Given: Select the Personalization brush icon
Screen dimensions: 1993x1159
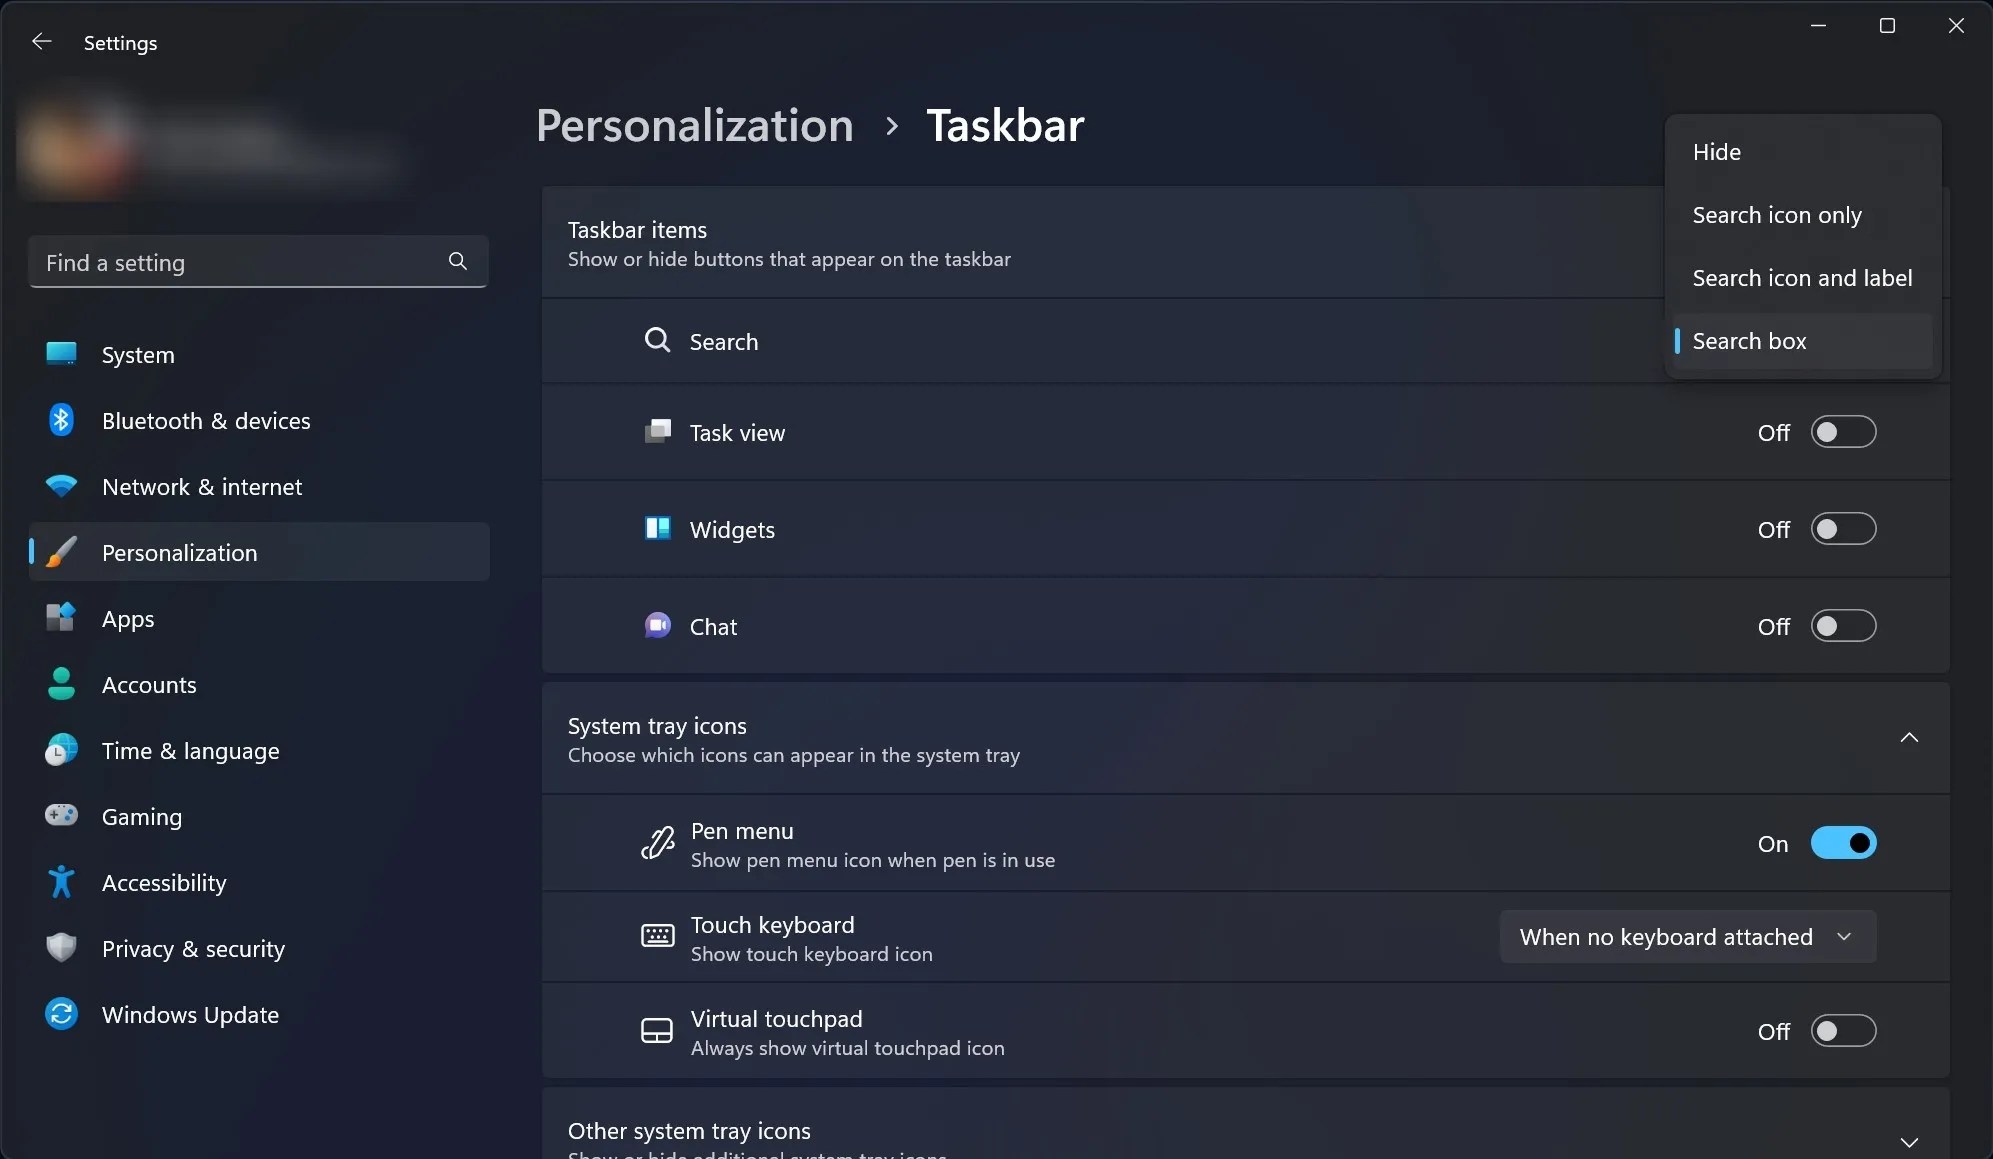Looking at the screenshot, I should 60,552.
